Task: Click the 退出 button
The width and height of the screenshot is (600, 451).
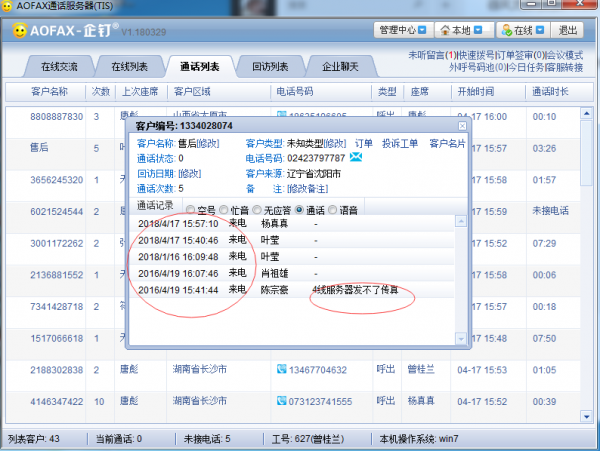Action: pyautogui.click(x=567, y=30)
